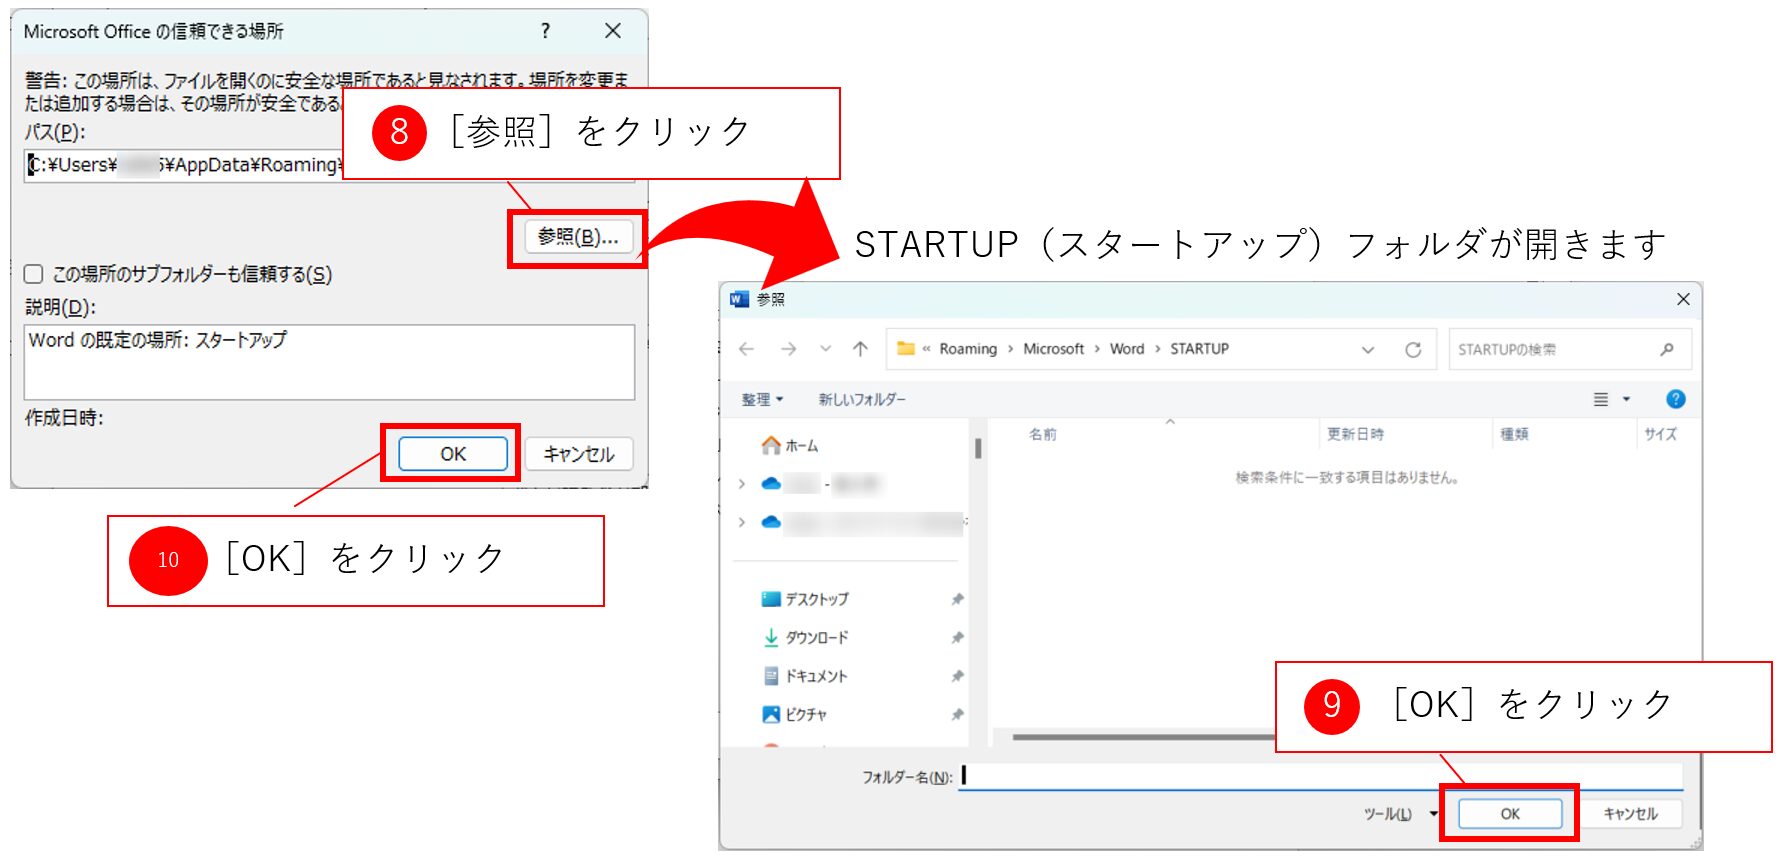Image resolution: width=1780 pixels, height=867 pixels.
Task: Click the 名前 column header
Action: [x=1043, y=434]
